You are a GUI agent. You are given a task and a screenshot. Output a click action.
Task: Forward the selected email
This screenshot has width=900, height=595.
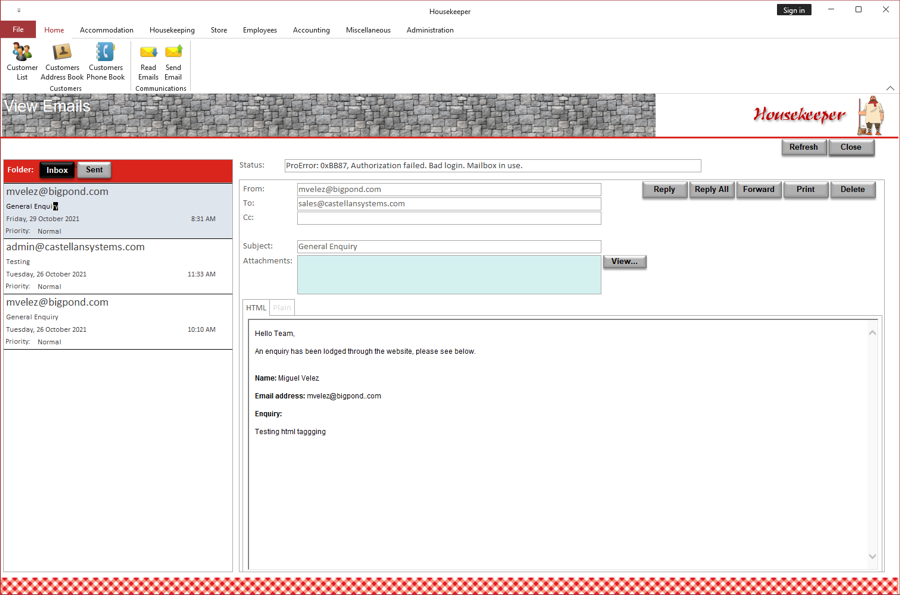[759, 189]
